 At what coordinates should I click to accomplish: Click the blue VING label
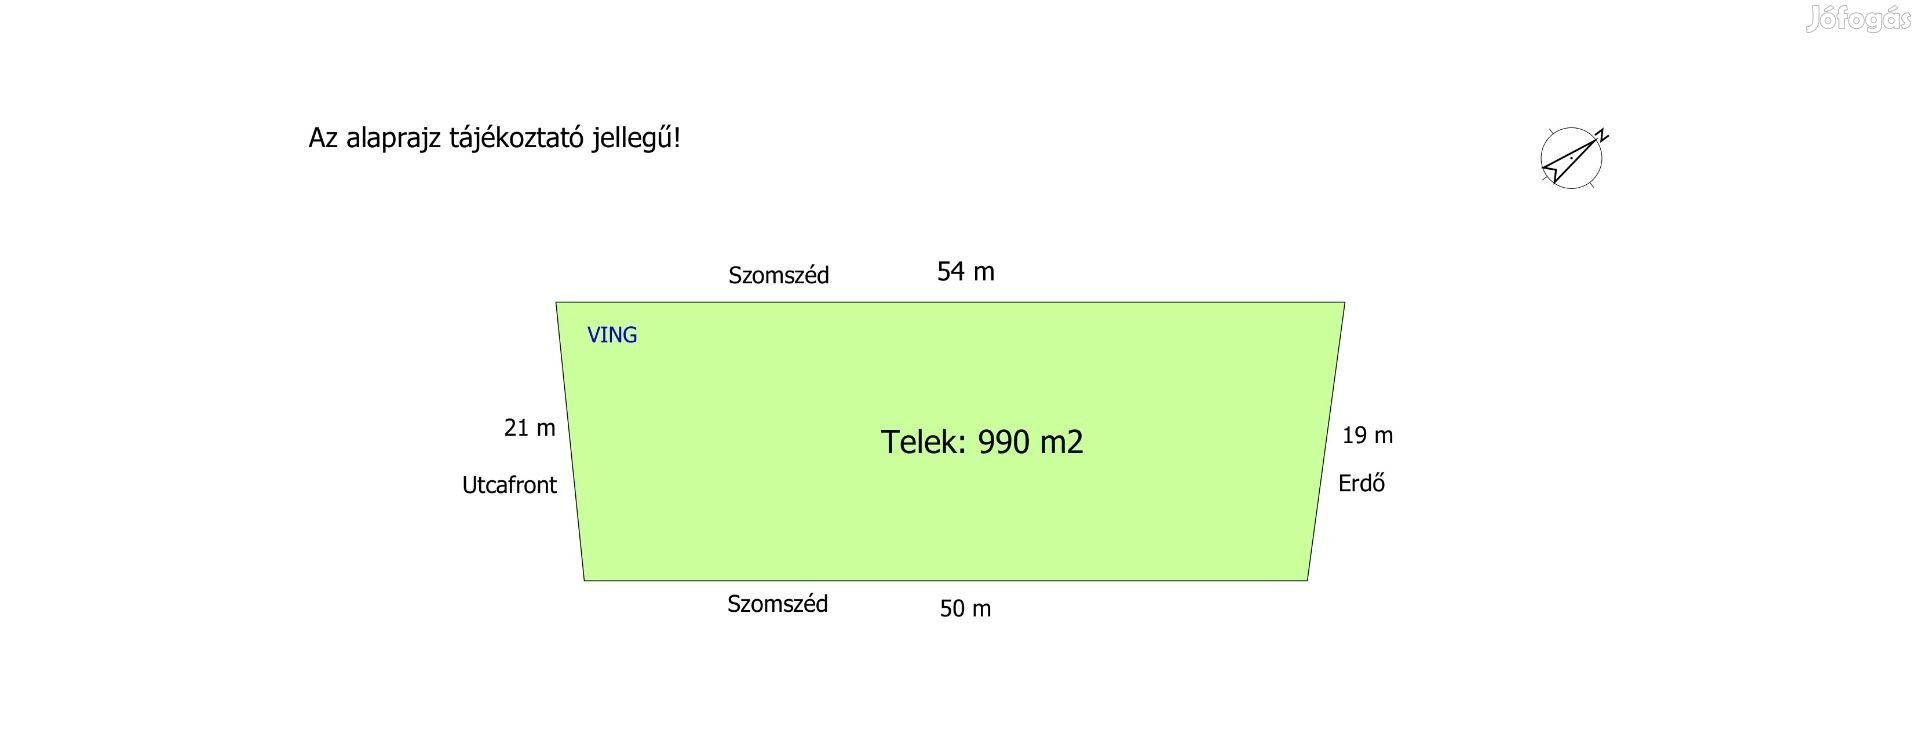[x=612, y=335]
